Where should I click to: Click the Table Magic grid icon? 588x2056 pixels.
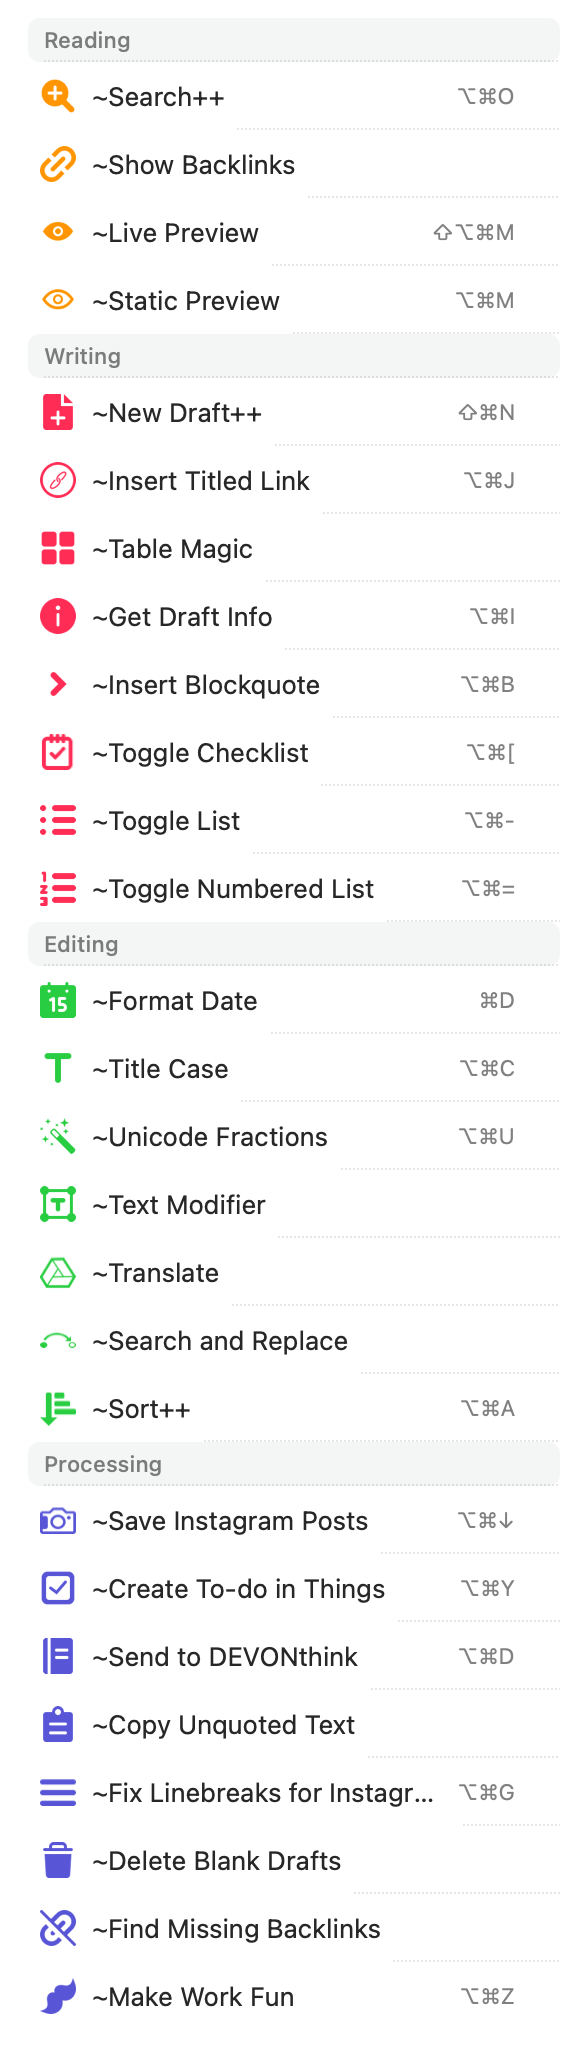coord(58,548)
